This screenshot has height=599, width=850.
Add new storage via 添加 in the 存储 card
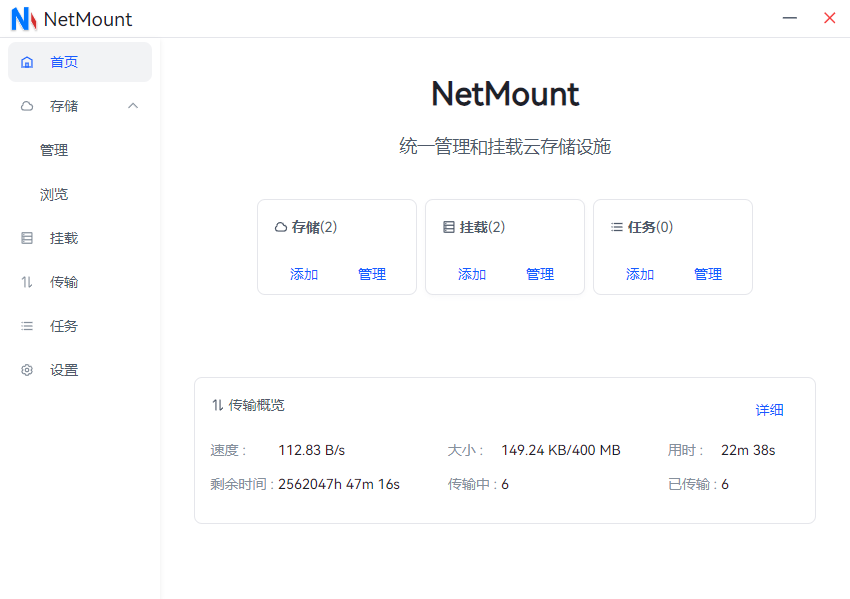[304, 274]
